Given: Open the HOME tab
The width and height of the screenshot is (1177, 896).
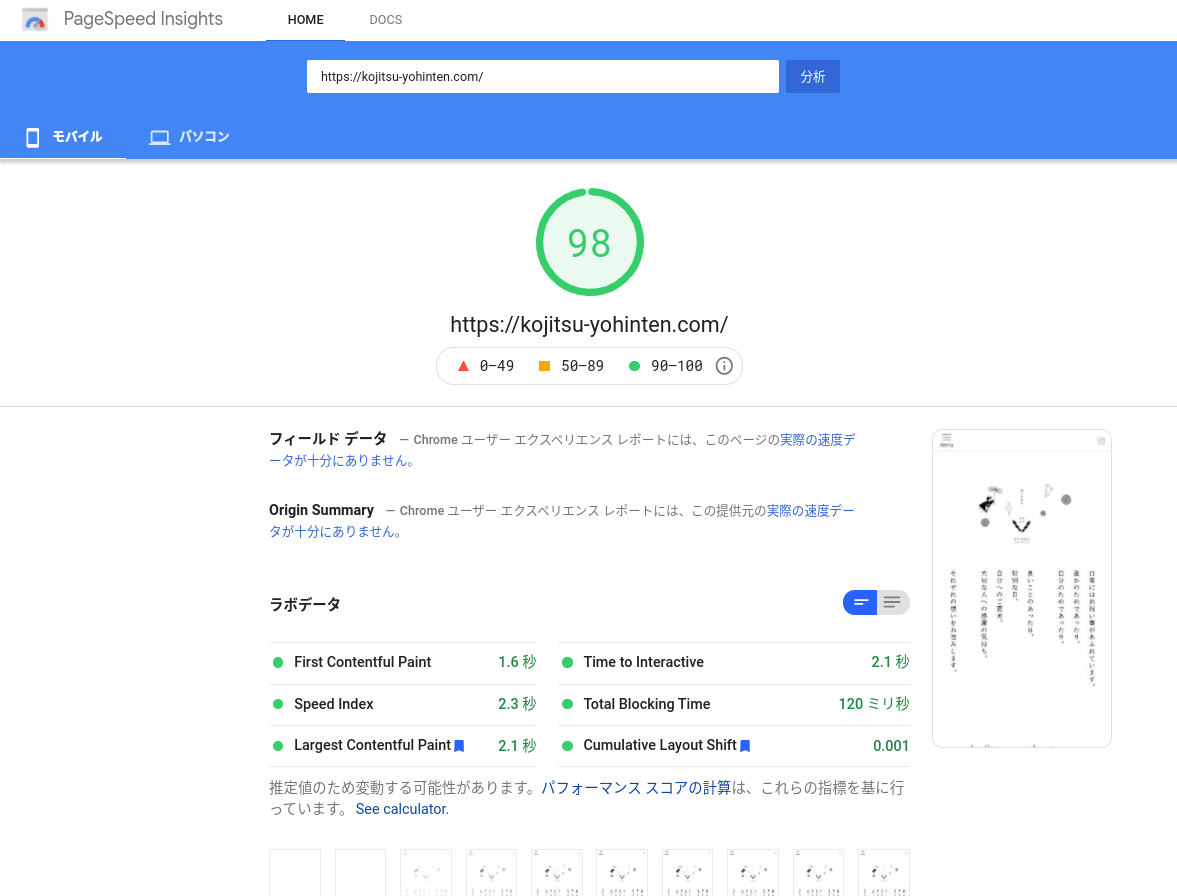Looking at the screenshot, I should [x=306, y=20].
